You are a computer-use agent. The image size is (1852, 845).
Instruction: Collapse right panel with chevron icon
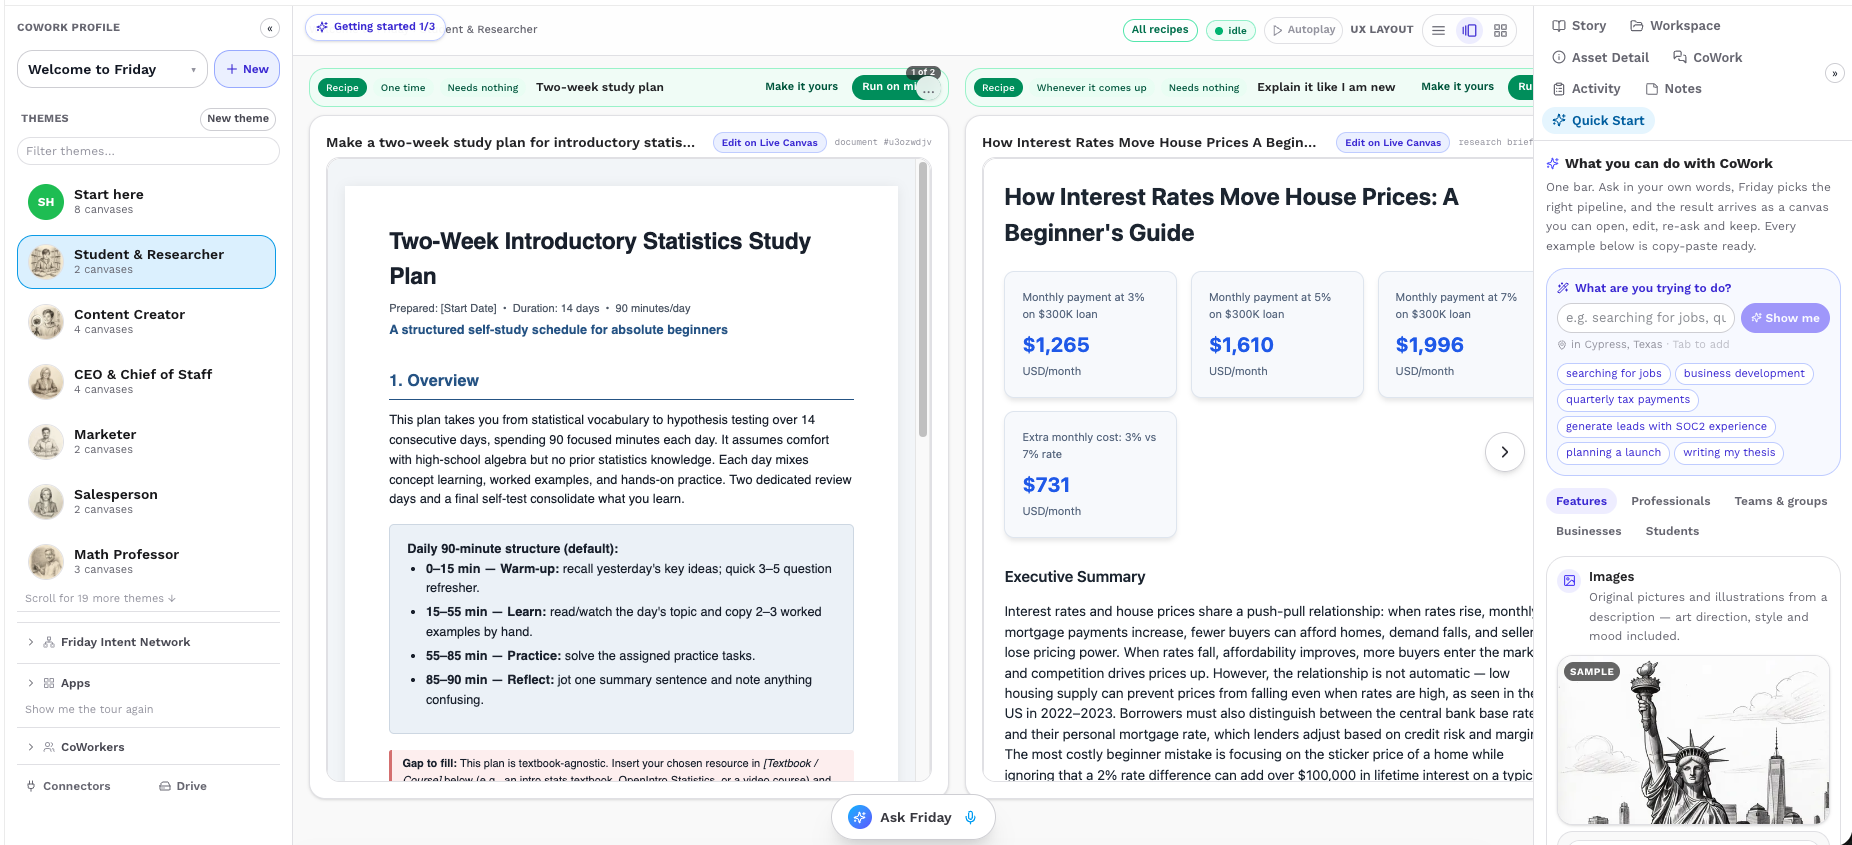(1834, 73)
